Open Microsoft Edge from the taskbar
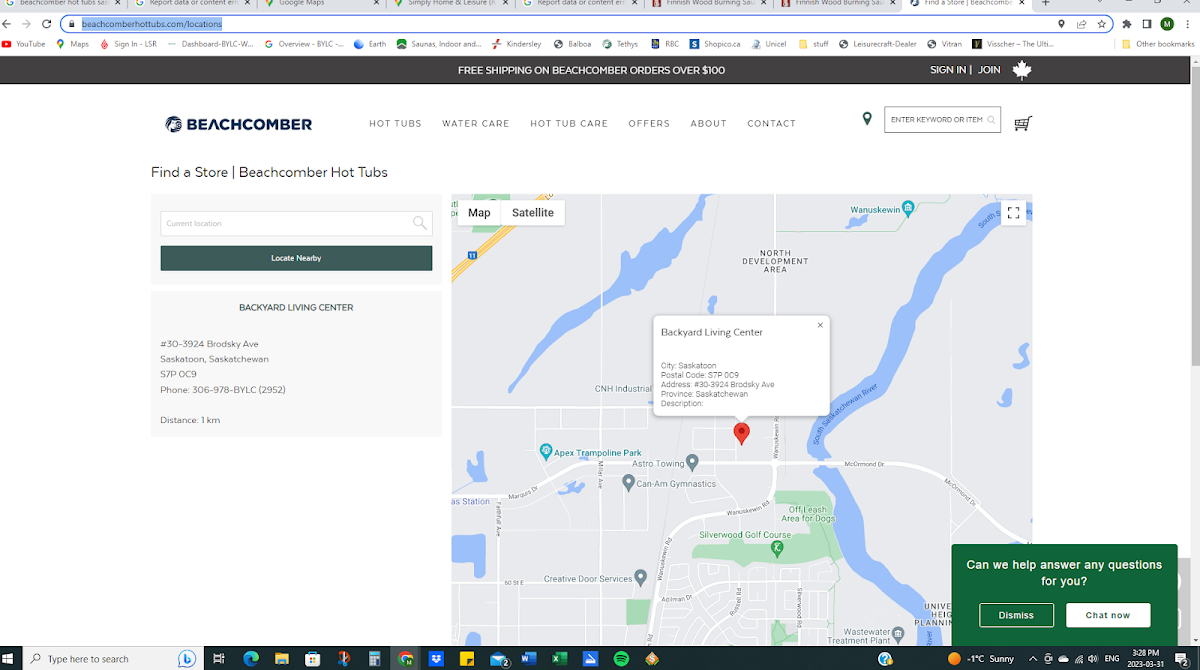 click(251, 659)
